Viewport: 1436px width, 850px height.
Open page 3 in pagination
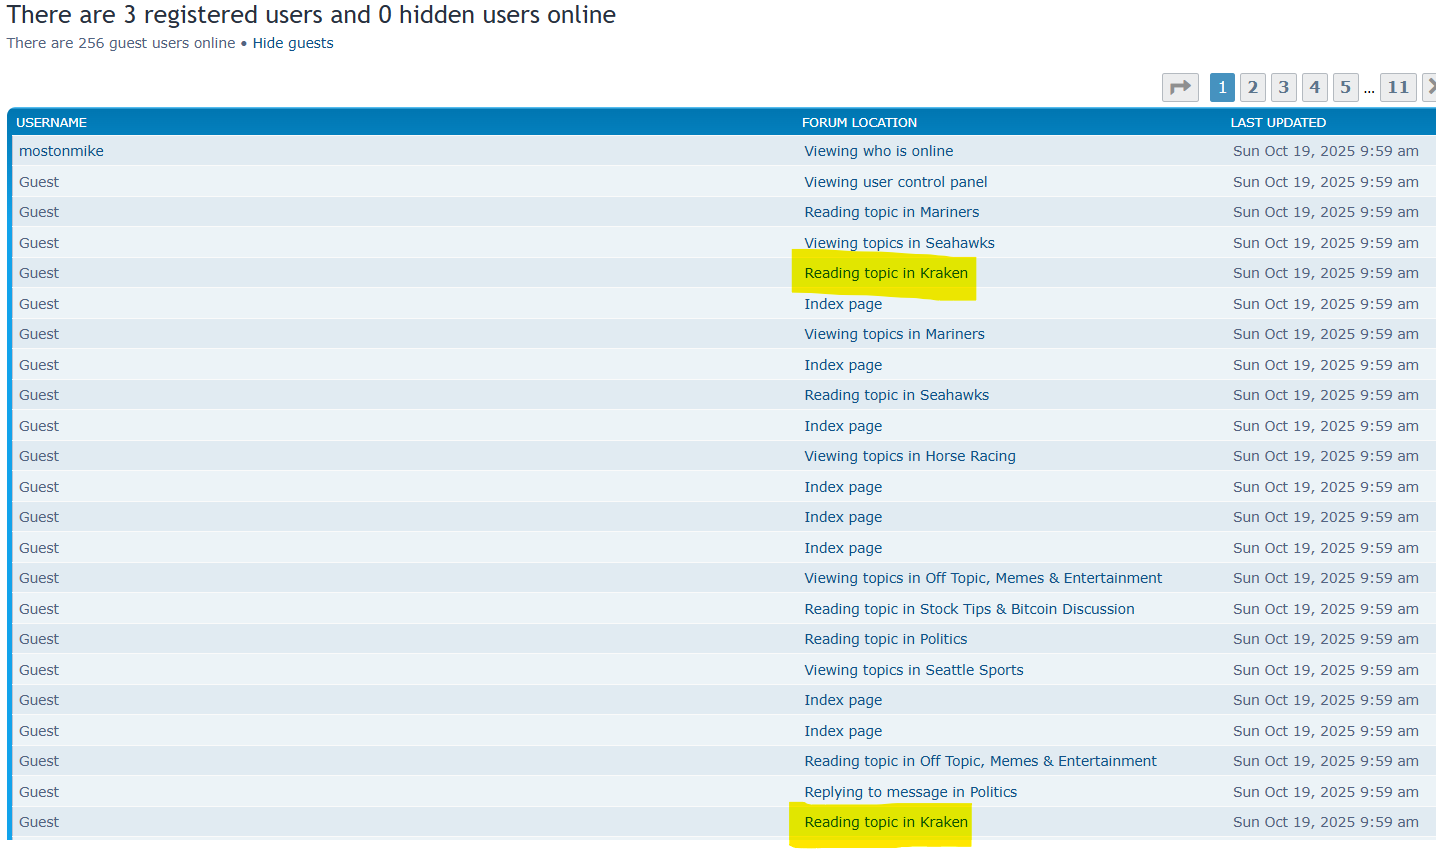coord(1284,87)
